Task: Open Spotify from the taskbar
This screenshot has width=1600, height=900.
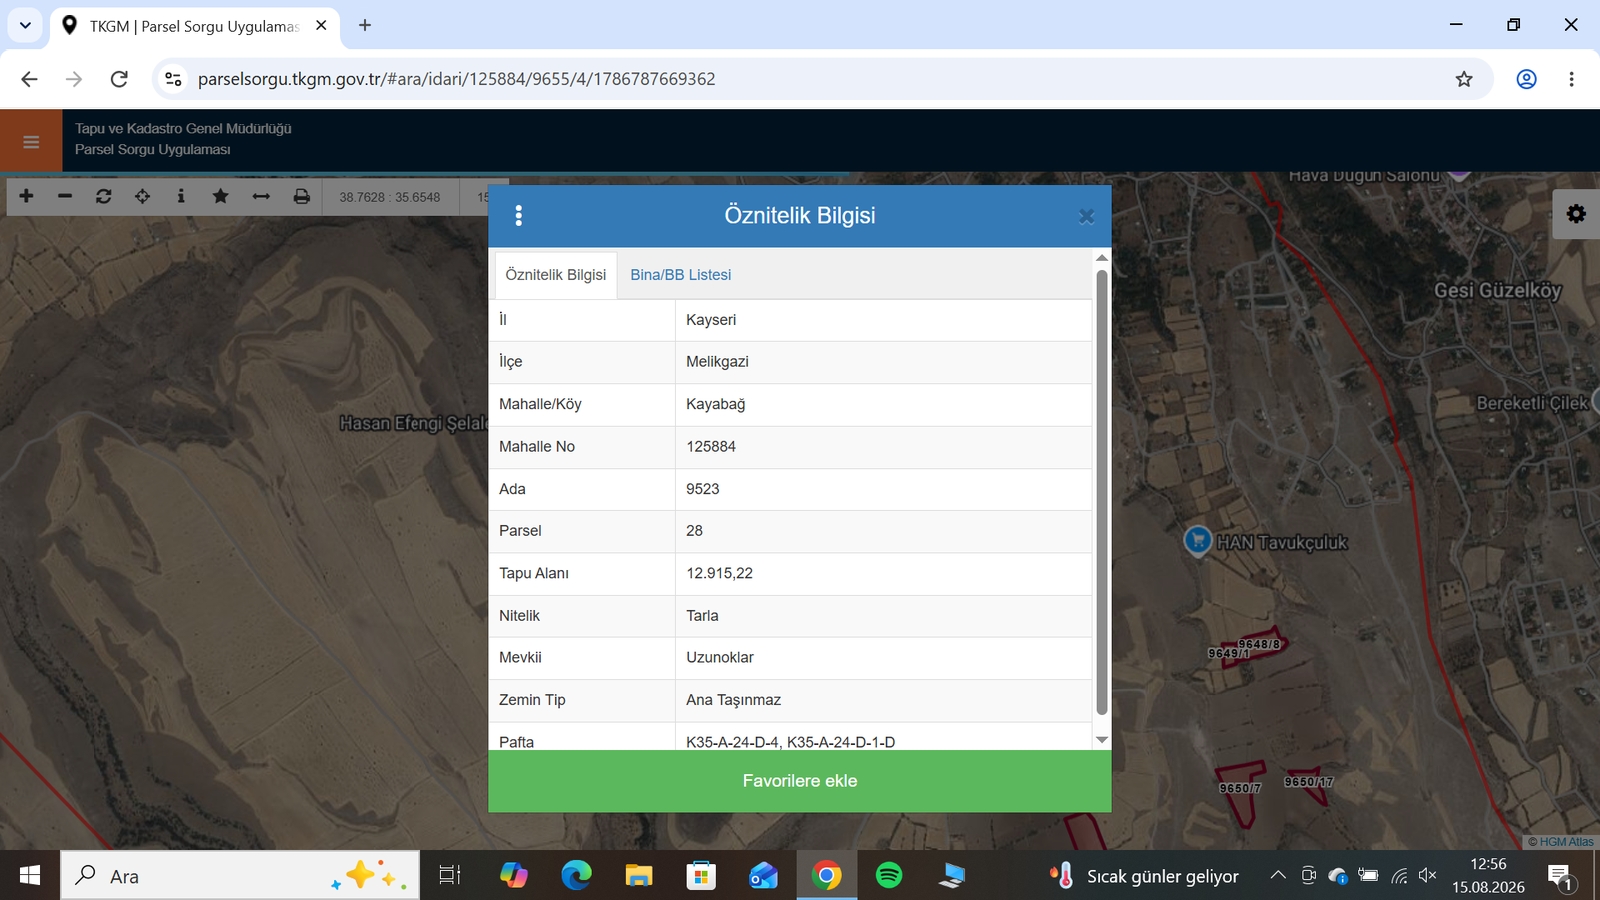Action: 889,876
